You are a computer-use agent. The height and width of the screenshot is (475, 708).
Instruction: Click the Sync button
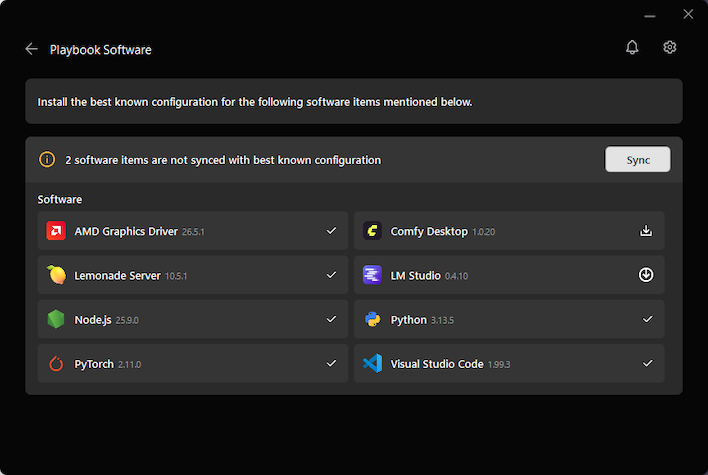(x=638, y=159)
